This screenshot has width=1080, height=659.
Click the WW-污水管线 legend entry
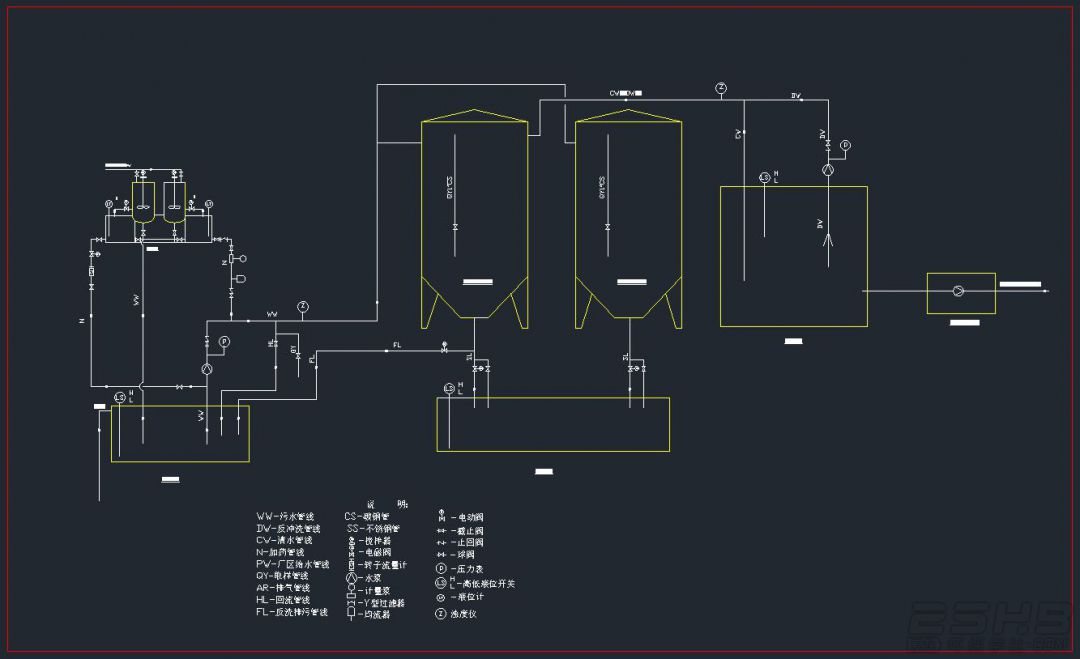[x=285, y=516]
